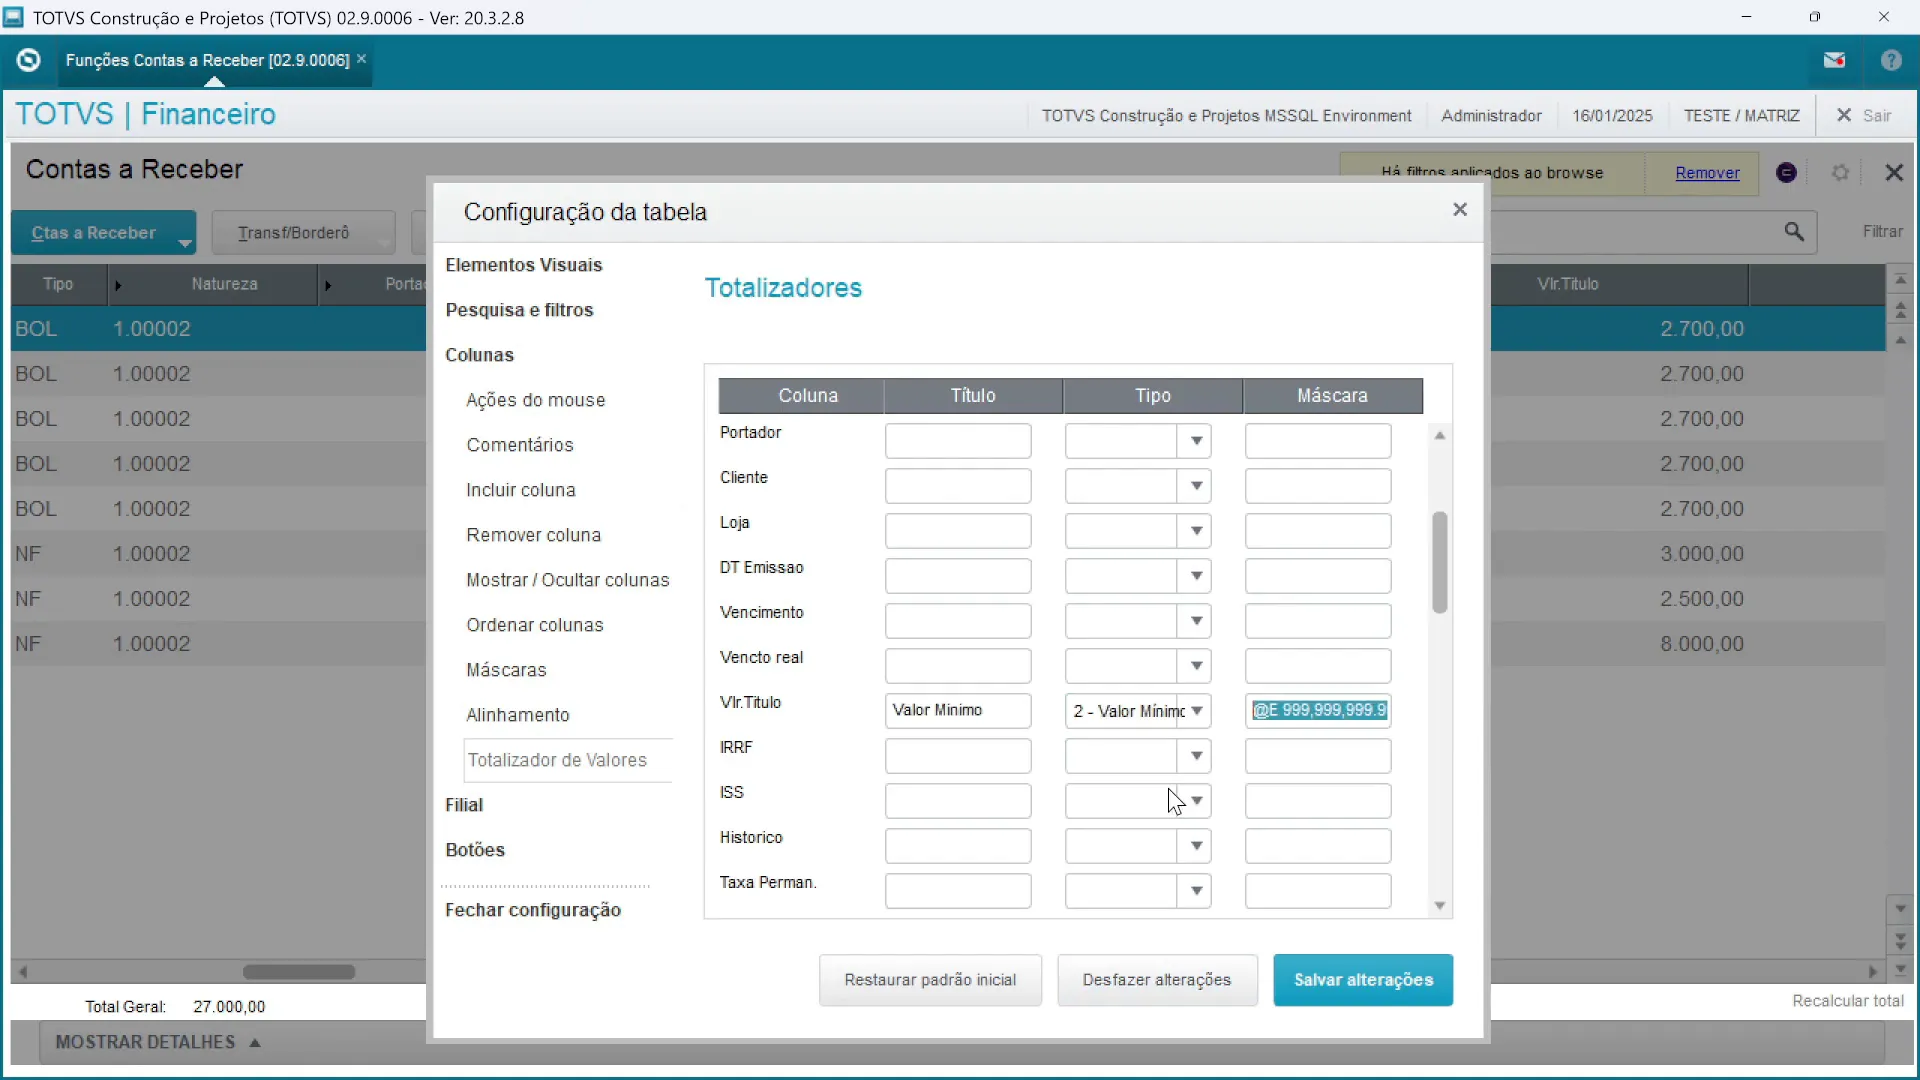Open Comentários option
This screenshot has height=1080, width=1920.
point(519,445)
